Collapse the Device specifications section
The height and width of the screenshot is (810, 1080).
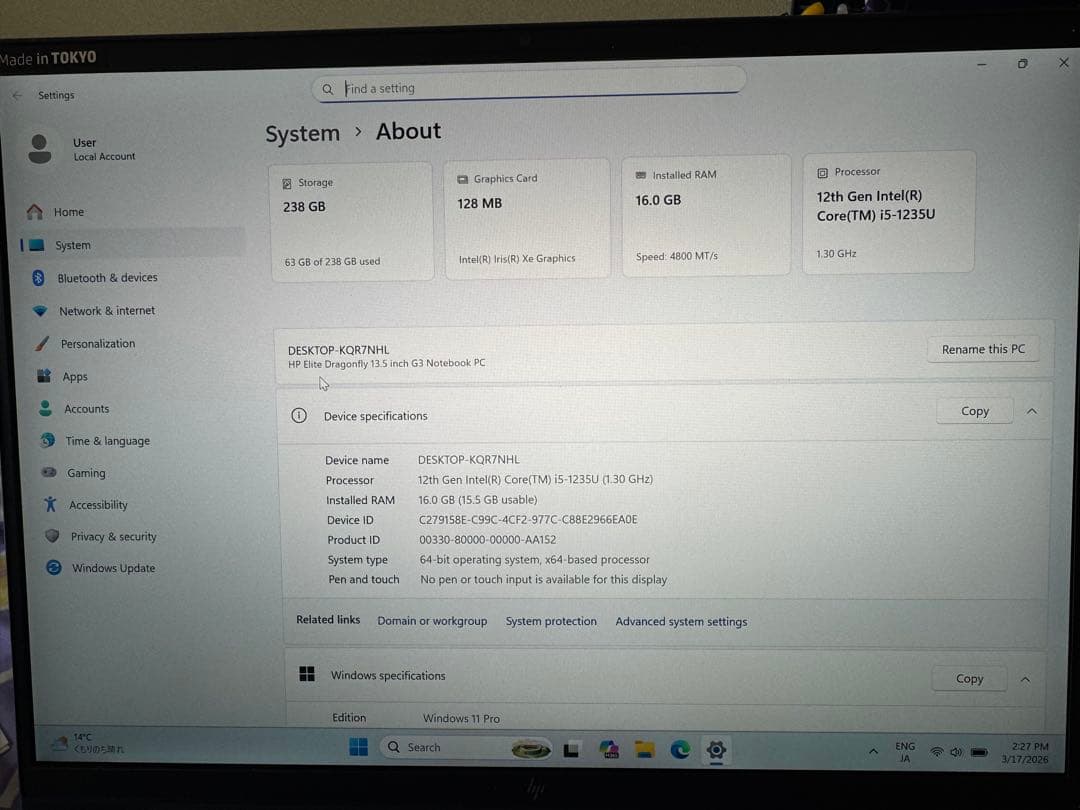point(1031,410)
